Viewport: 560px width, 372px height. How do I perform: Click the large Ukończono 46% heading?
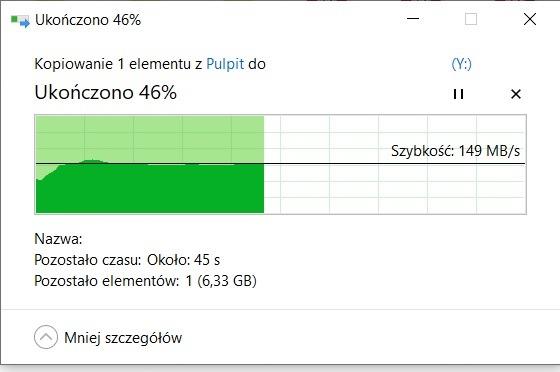coord(106,93)
